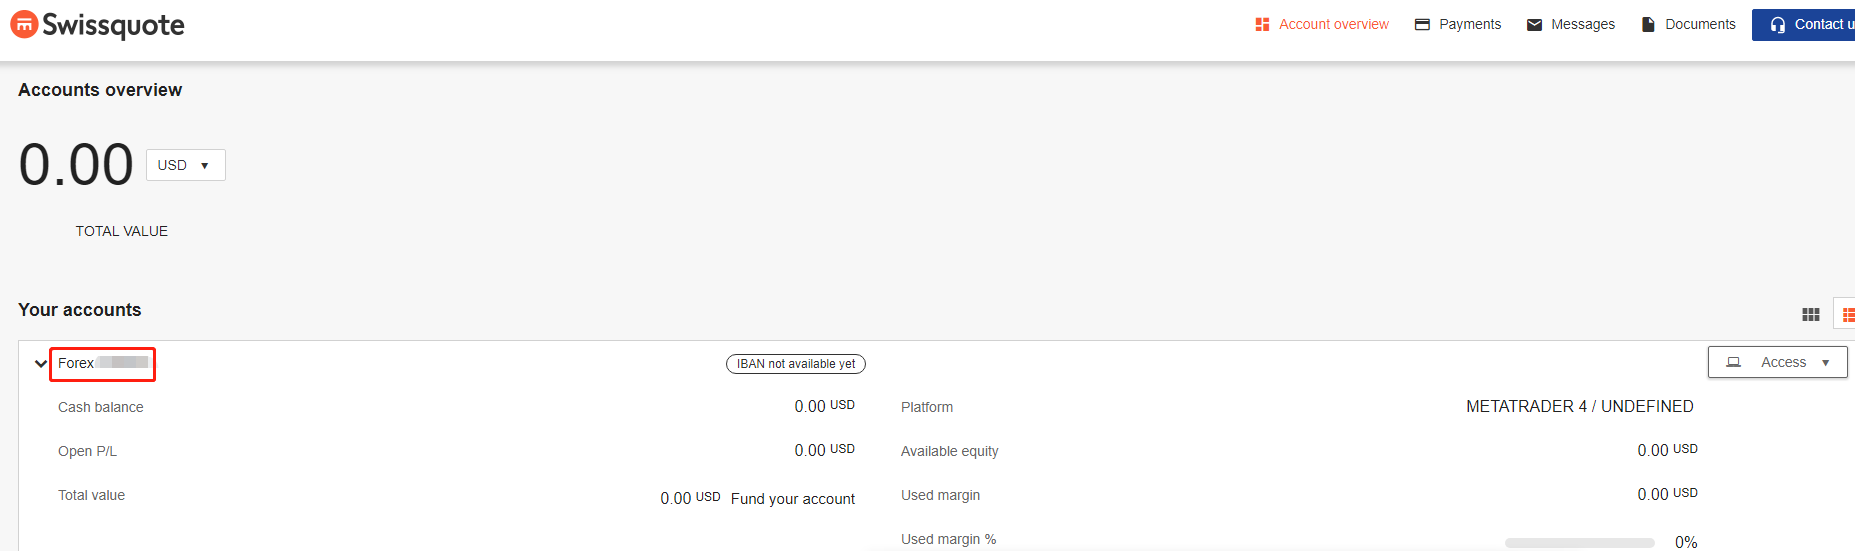Click the Account overview grid icon
Viewport: 1855px width, 551px height.
(1262, 25)
